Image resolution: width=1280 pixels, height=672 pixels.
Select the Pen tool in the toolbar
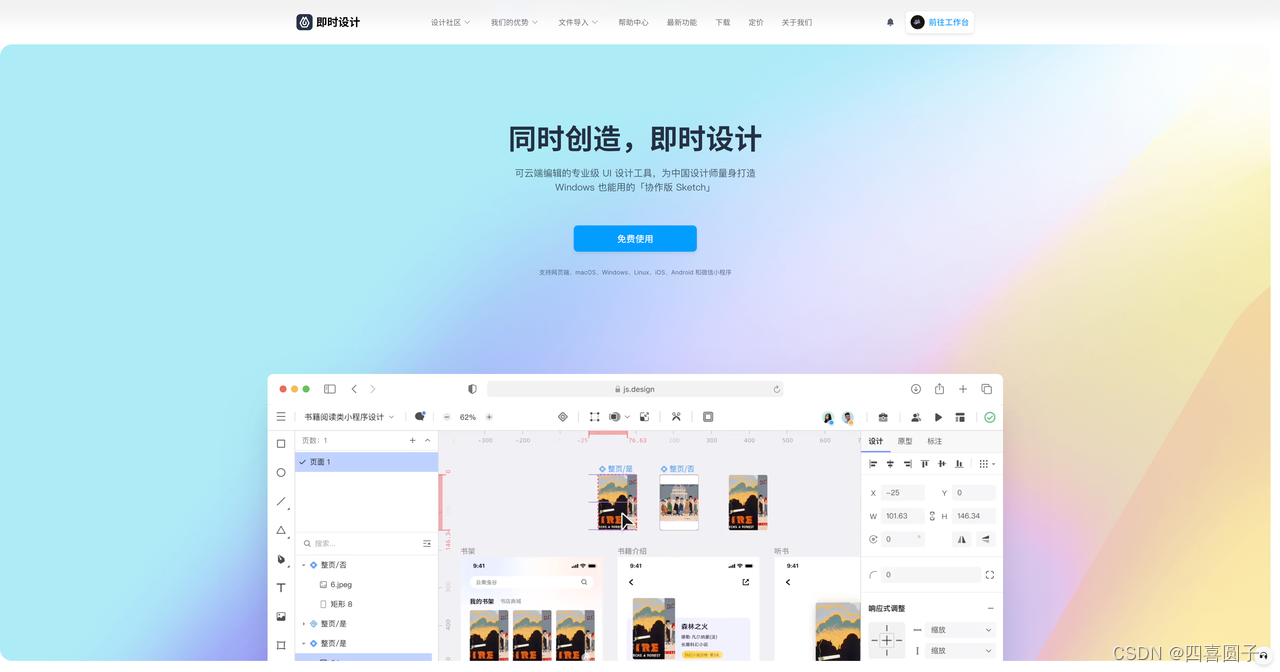(x=281, y=558)
